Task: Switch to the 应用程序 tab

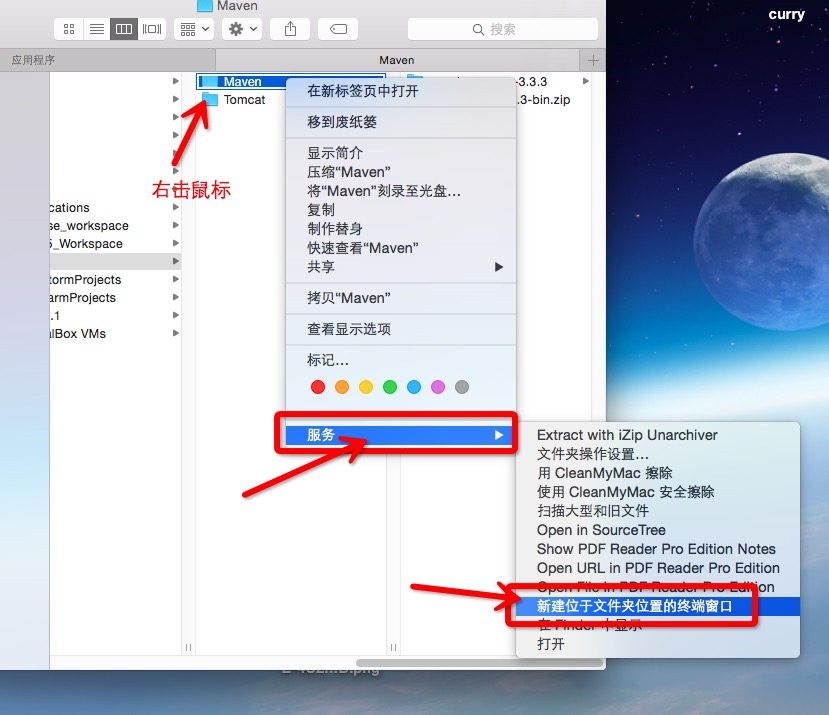Action: click(x=108, y=60)
